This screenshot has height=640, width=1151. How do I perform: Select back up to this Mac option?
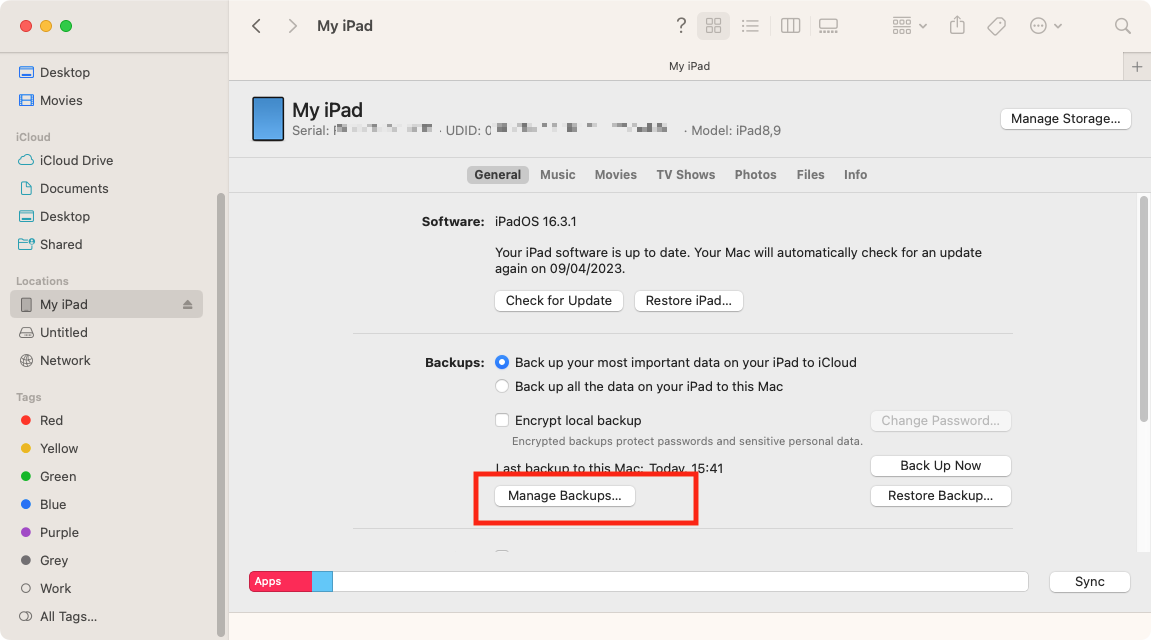[502, 387]
